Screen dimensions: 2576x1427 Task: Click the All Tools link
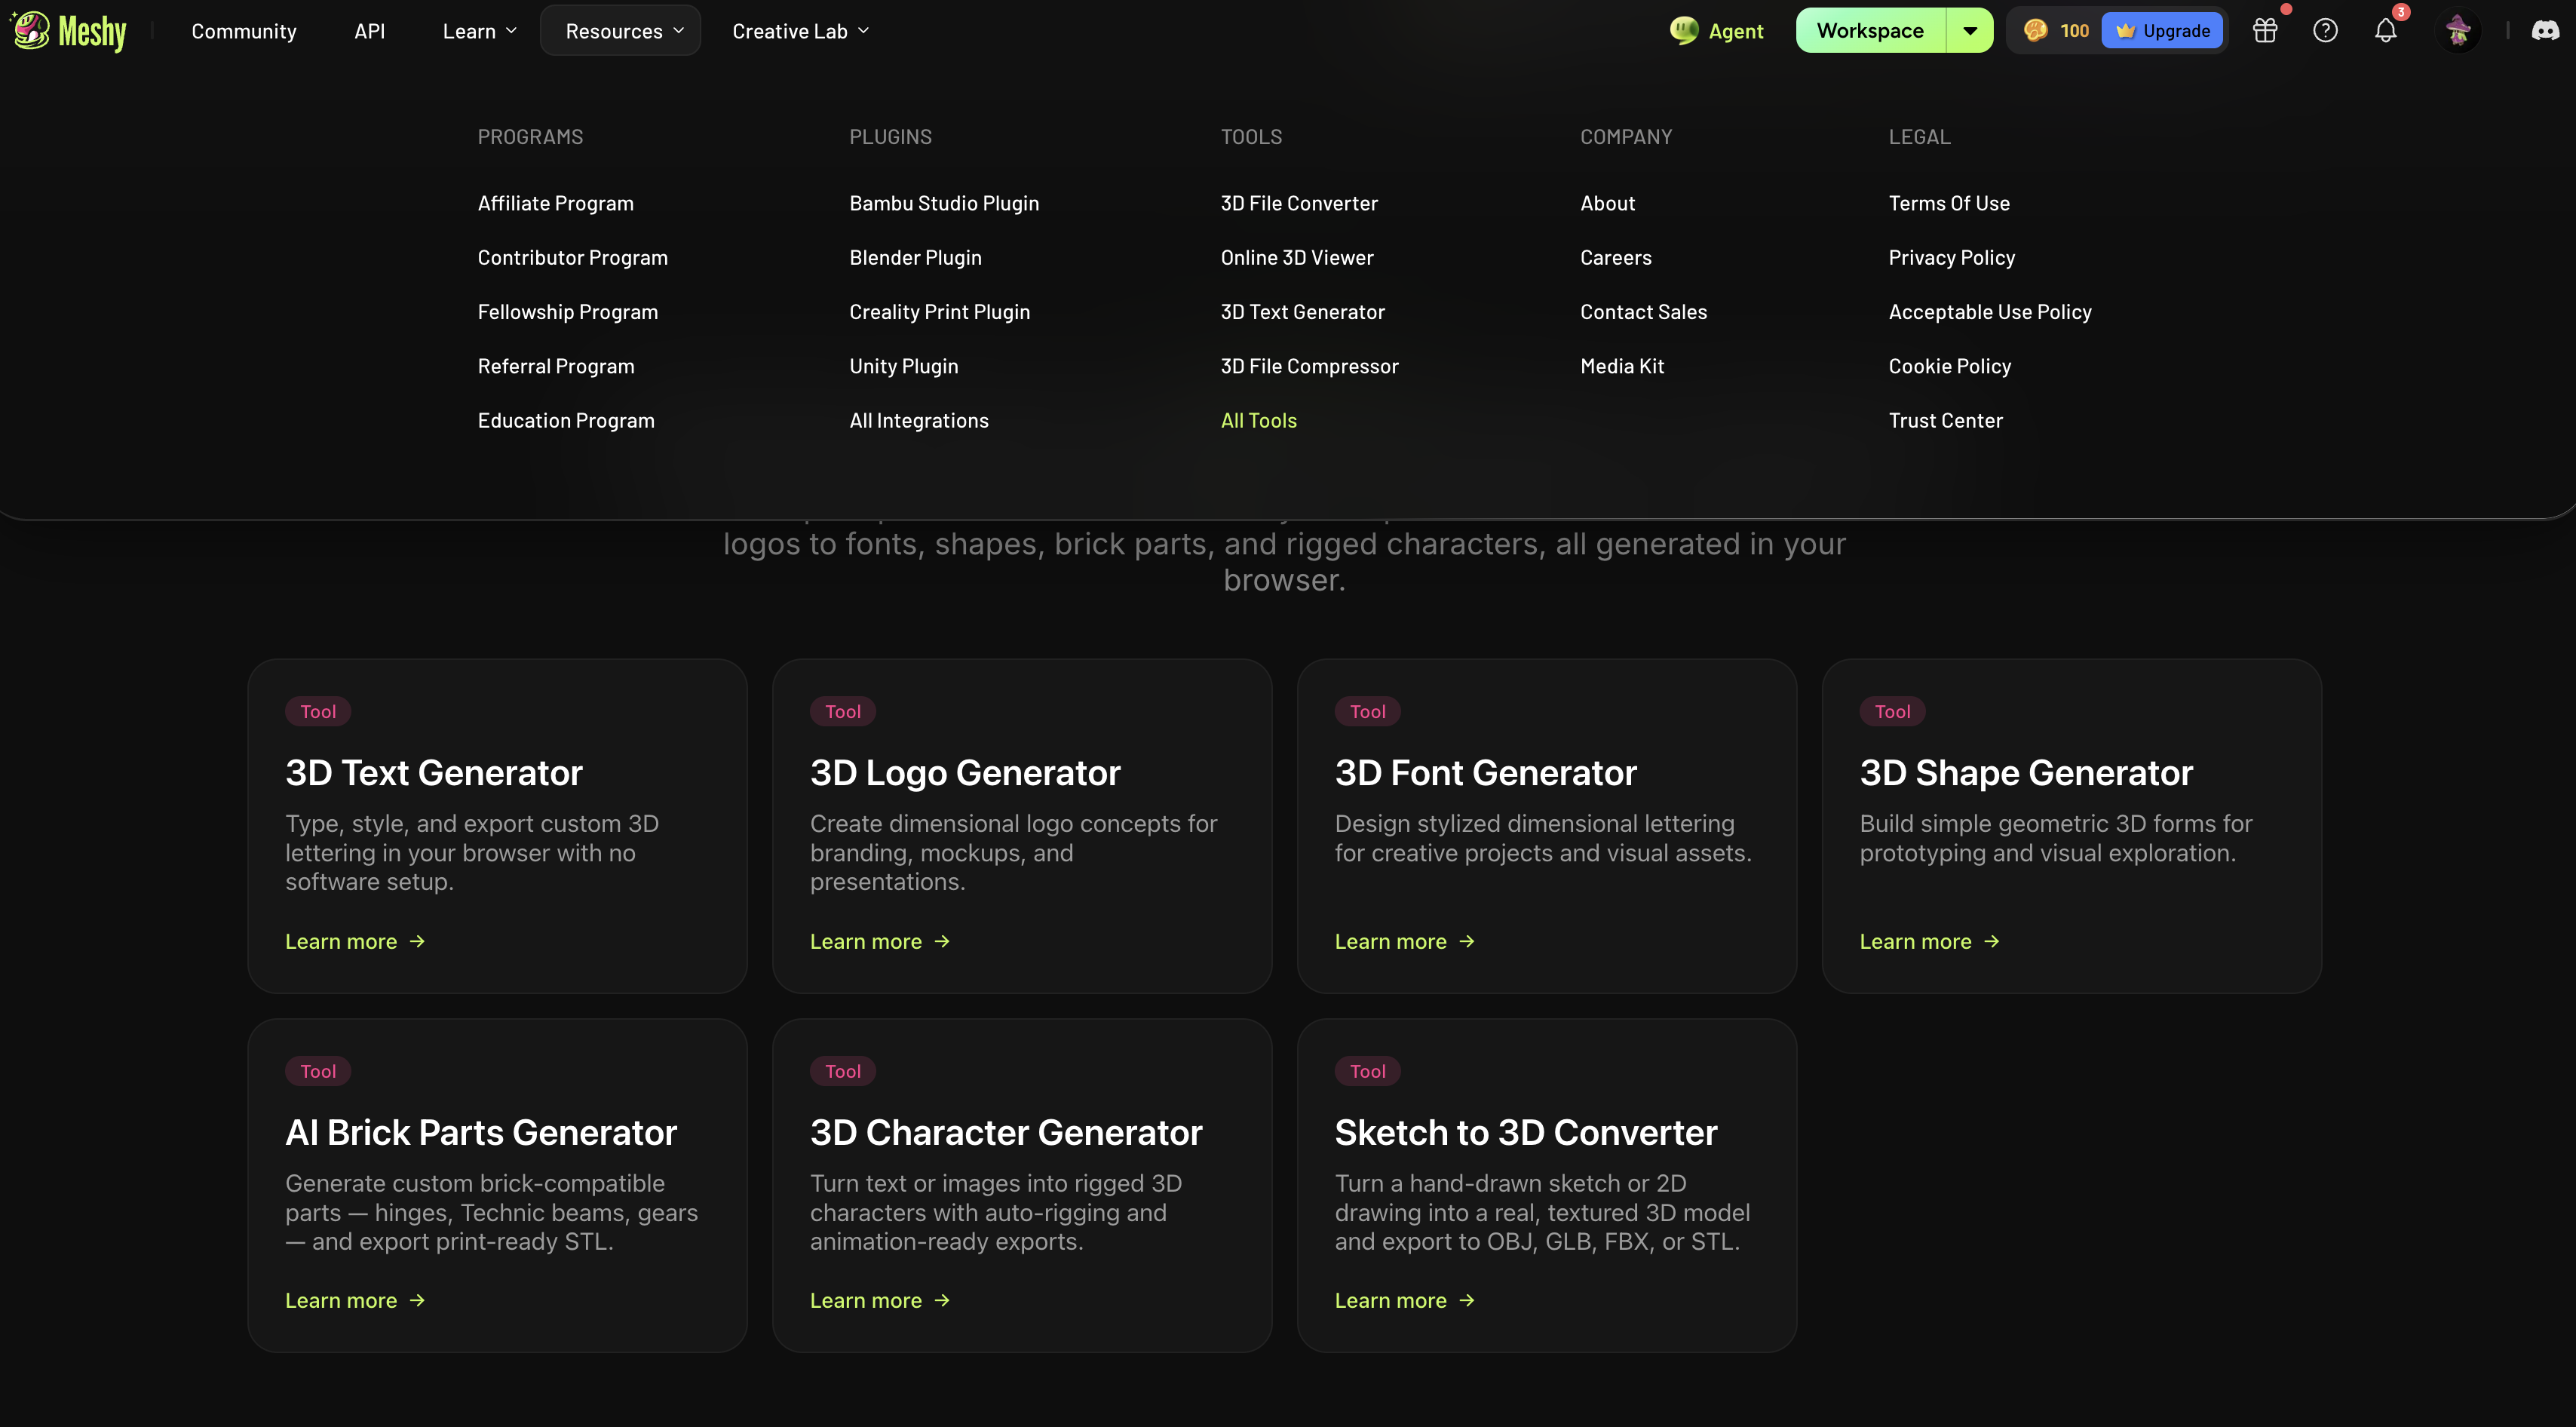[x=1258, y=421]
